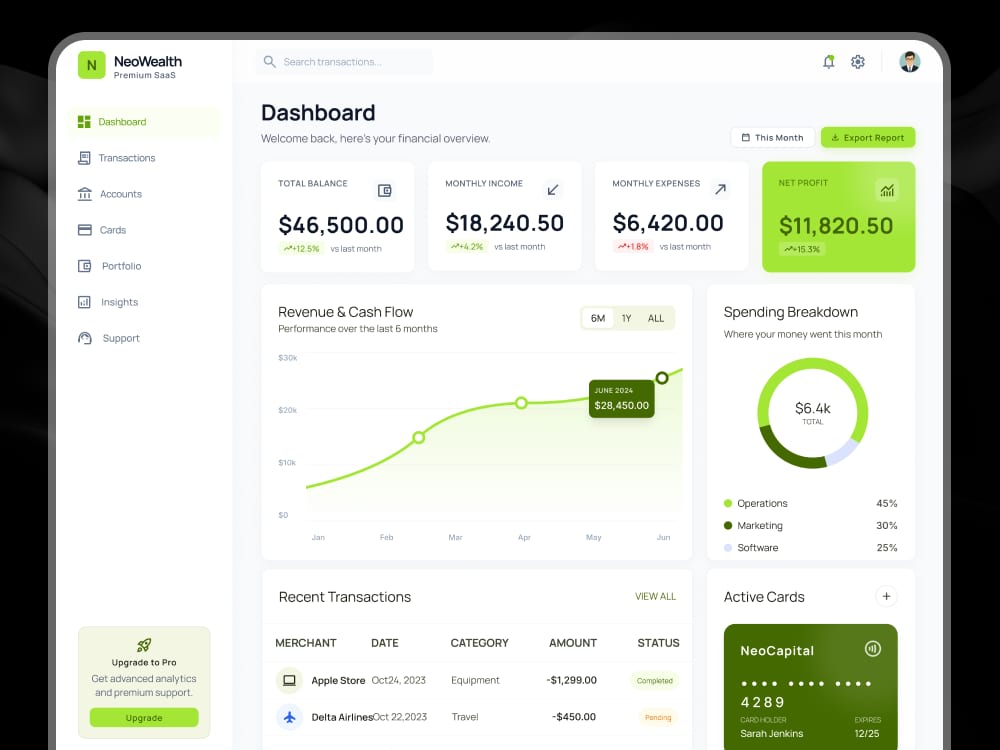
Task: Click the Oct 22, 2023 date cell
Action: point(400,717)
